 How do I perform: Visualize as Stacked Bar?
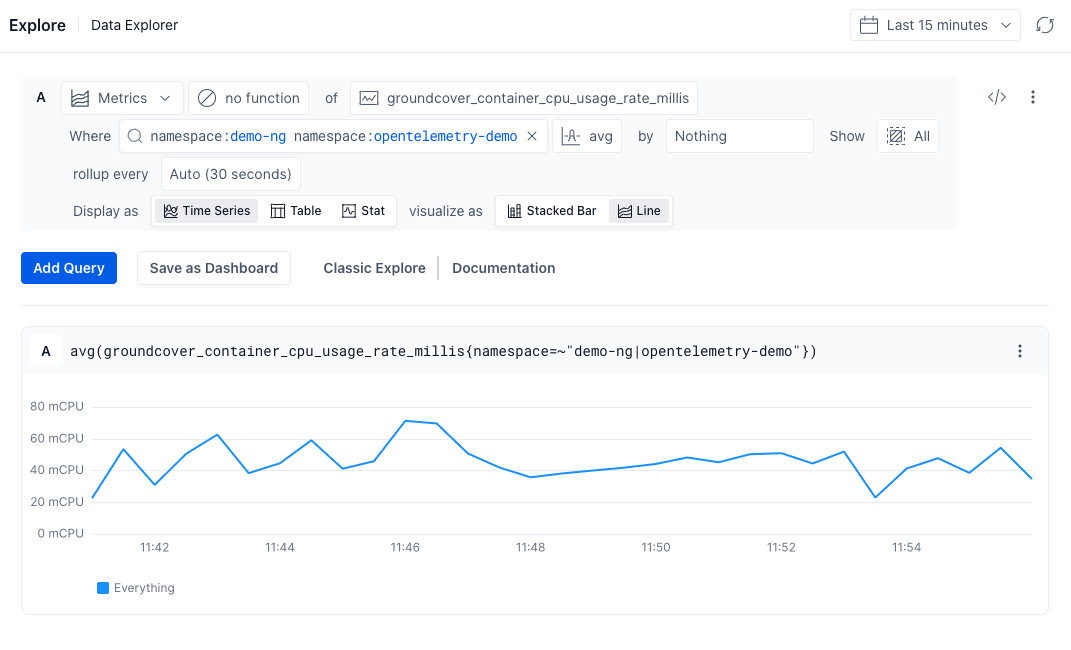(x=551, y=211)
